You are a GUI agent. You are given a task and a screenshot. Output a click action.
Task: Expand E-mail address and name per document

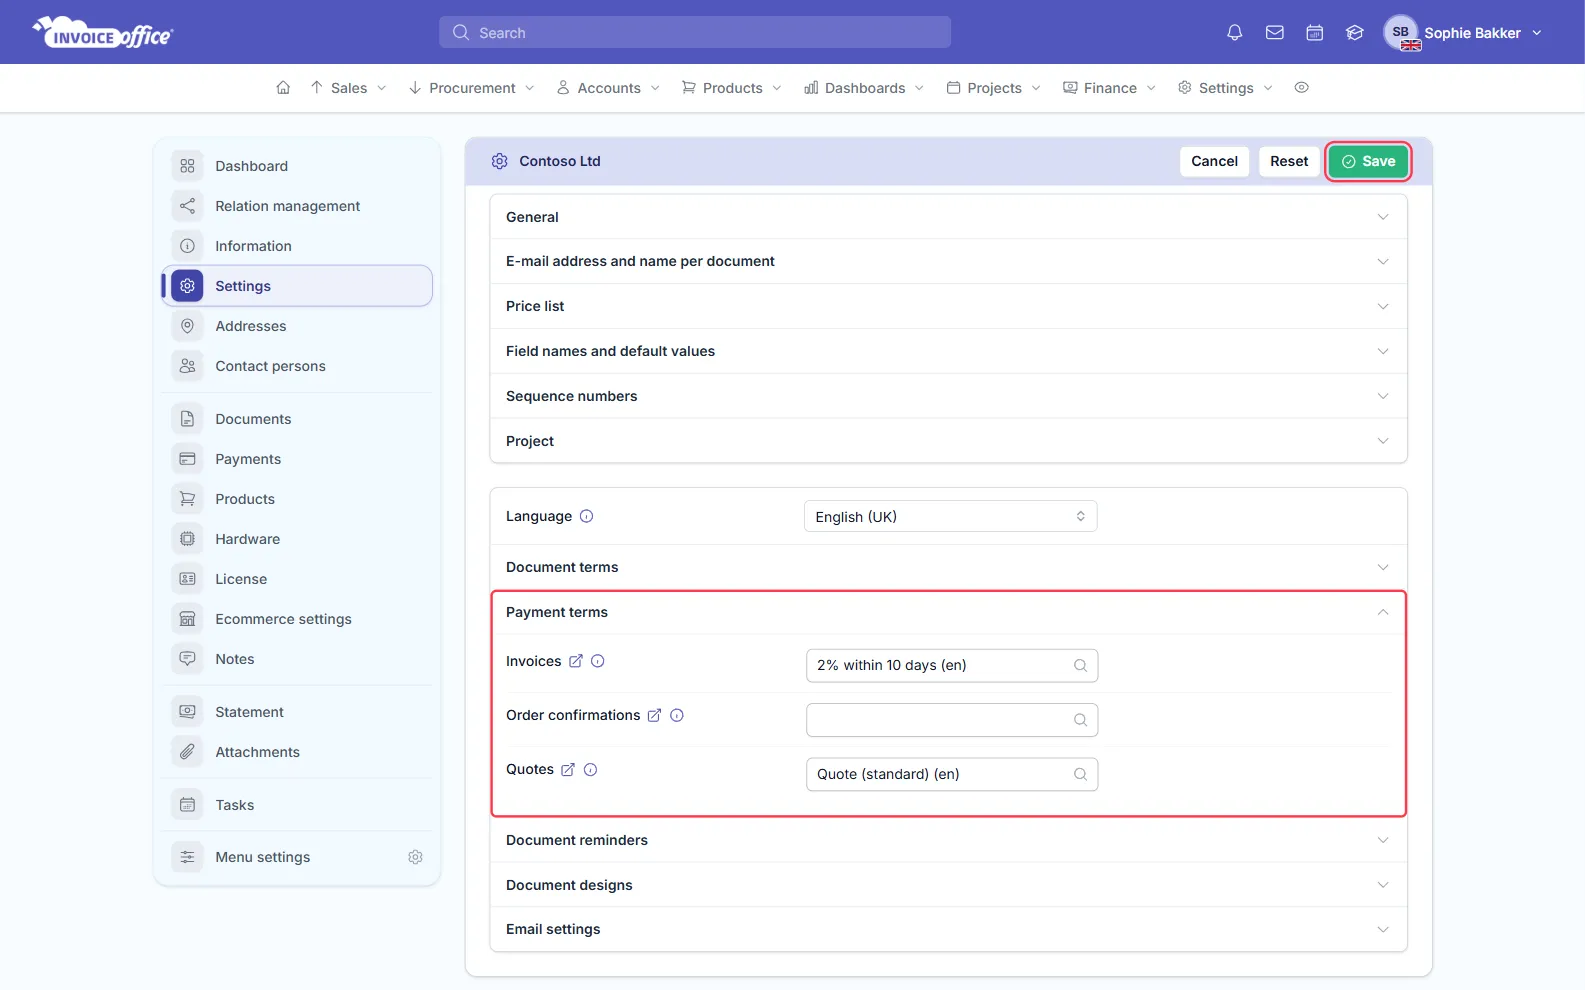click(x=948, y=261)
